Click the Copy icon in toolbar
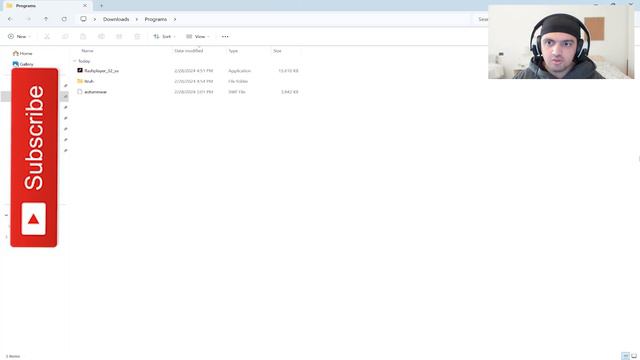Image resolution: width=640 pixels, height=360 pixels. point(65,36)
